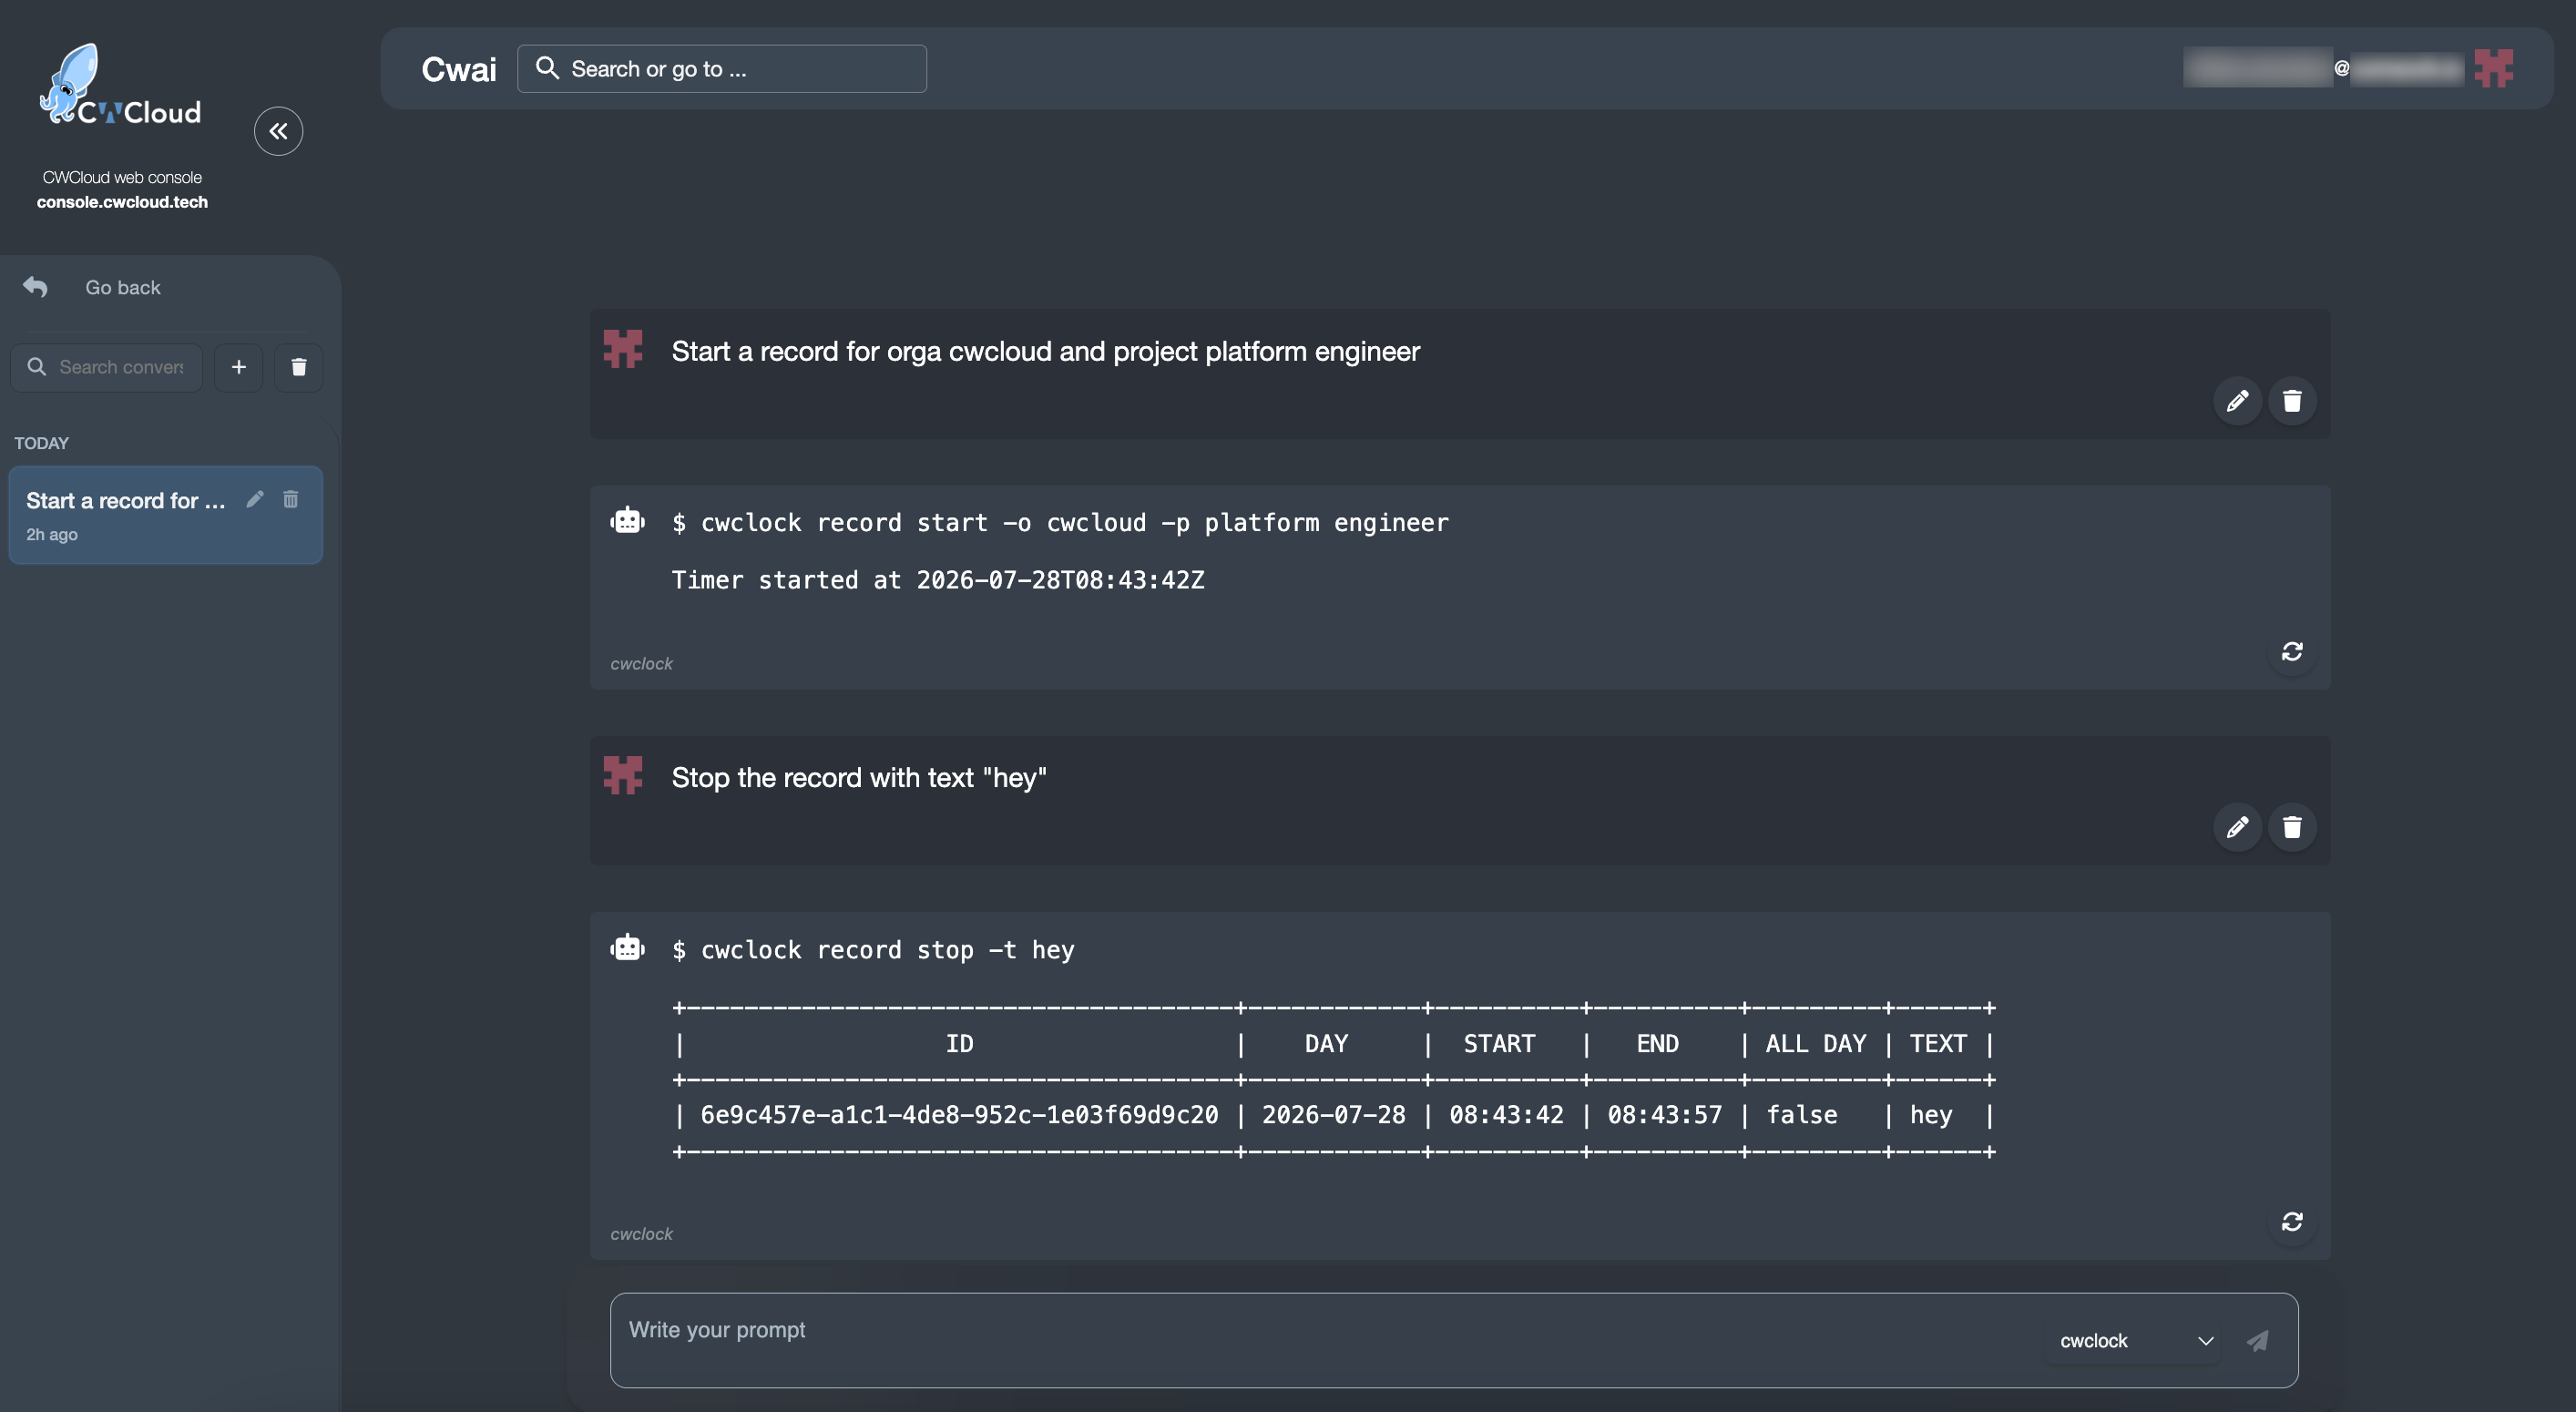Click the CWCloud squid logo

pos(119,85)
